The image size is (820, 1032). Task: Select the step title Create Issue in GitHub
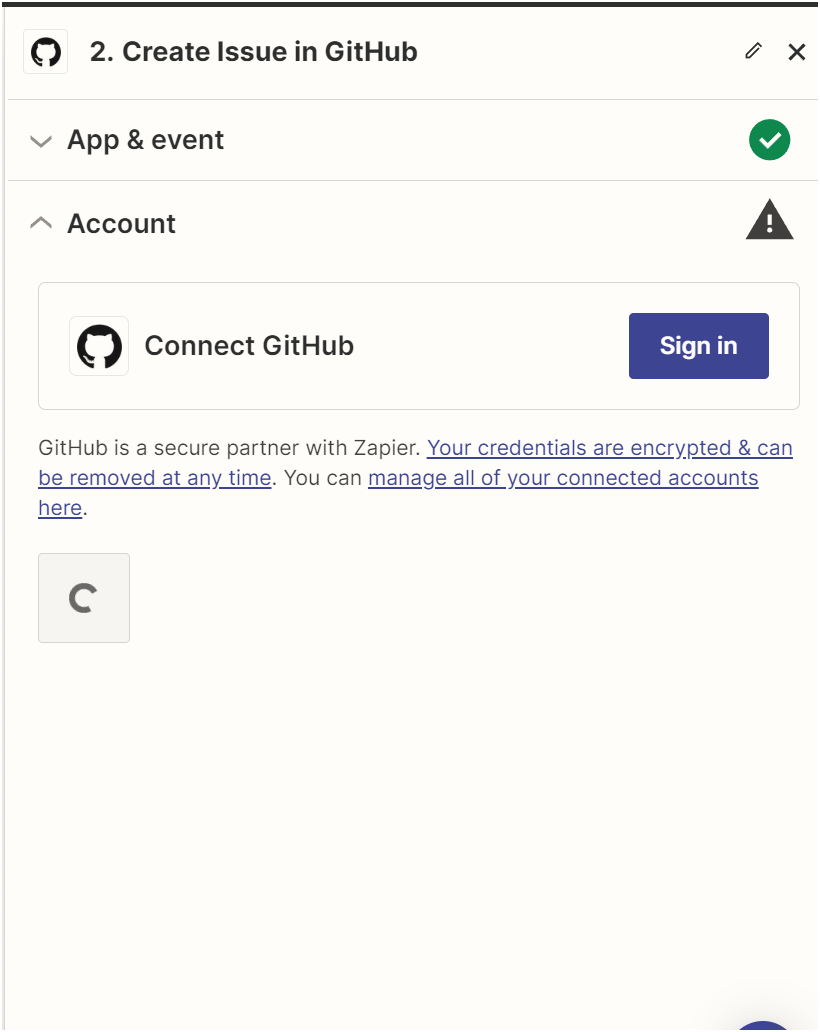click(x=253, y=51)
